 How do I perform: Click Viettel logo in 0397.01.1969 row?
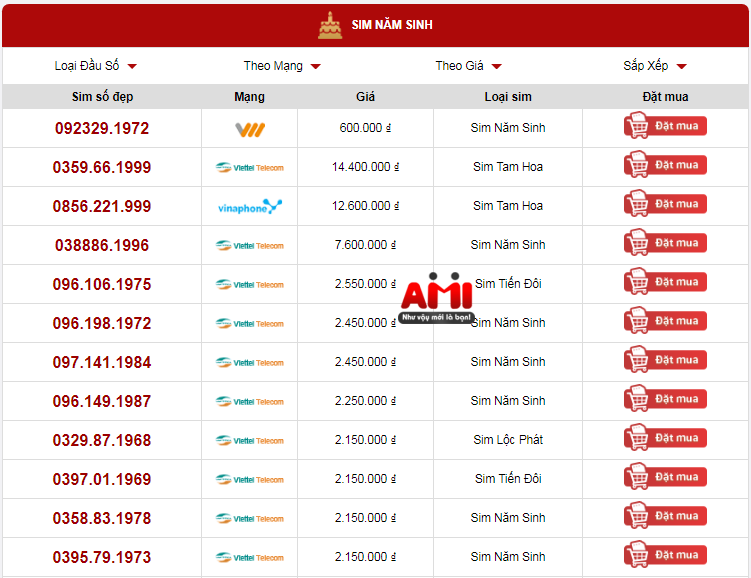250,479
